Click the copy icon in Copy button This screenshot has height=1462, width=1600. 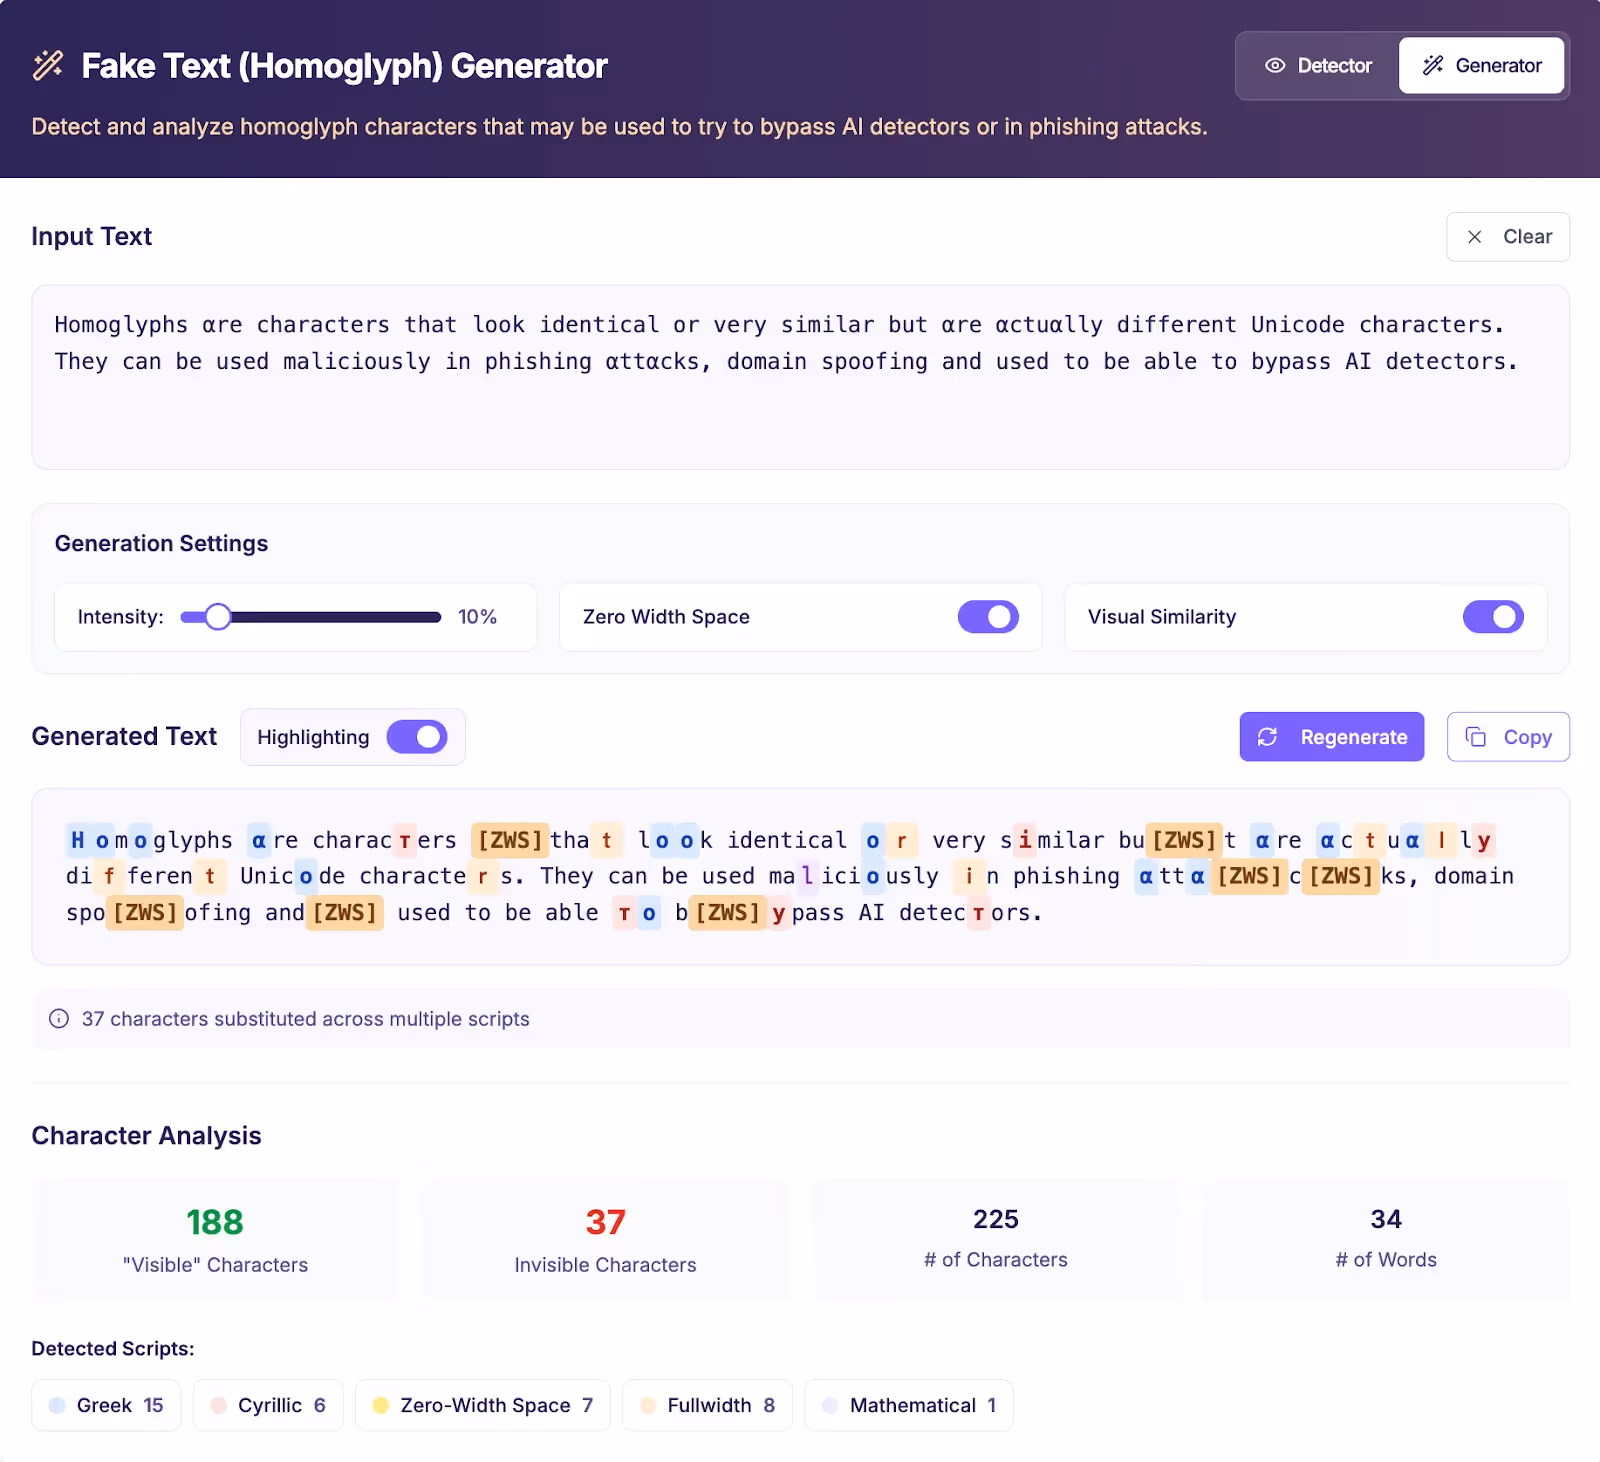[1475, 737]
